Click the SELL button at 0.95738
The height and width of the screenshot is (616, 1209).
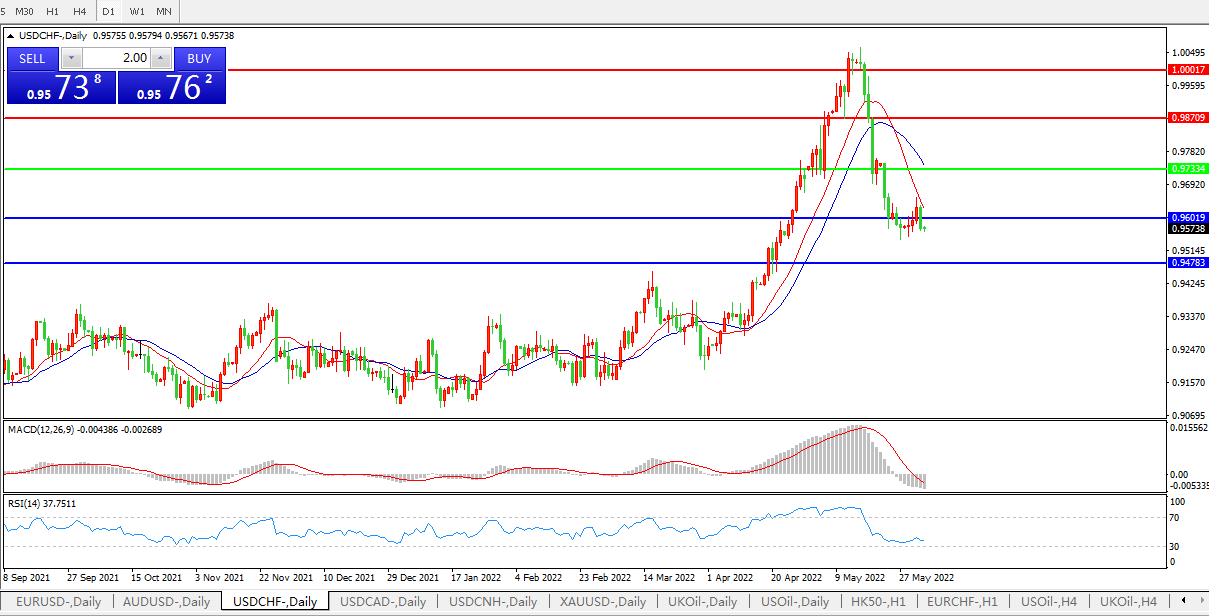pyautogui.click(x=32, y=58)
